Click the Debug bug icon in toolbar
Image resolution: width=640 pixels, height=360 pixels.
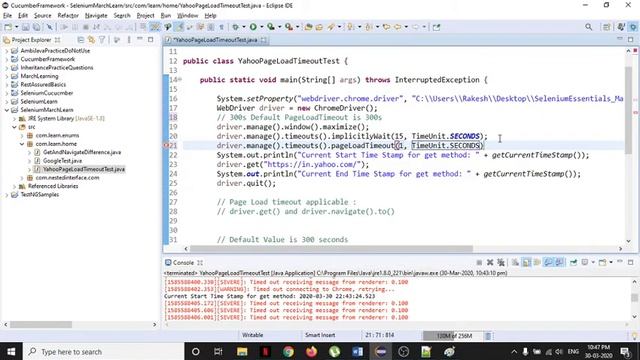[236, 27]
